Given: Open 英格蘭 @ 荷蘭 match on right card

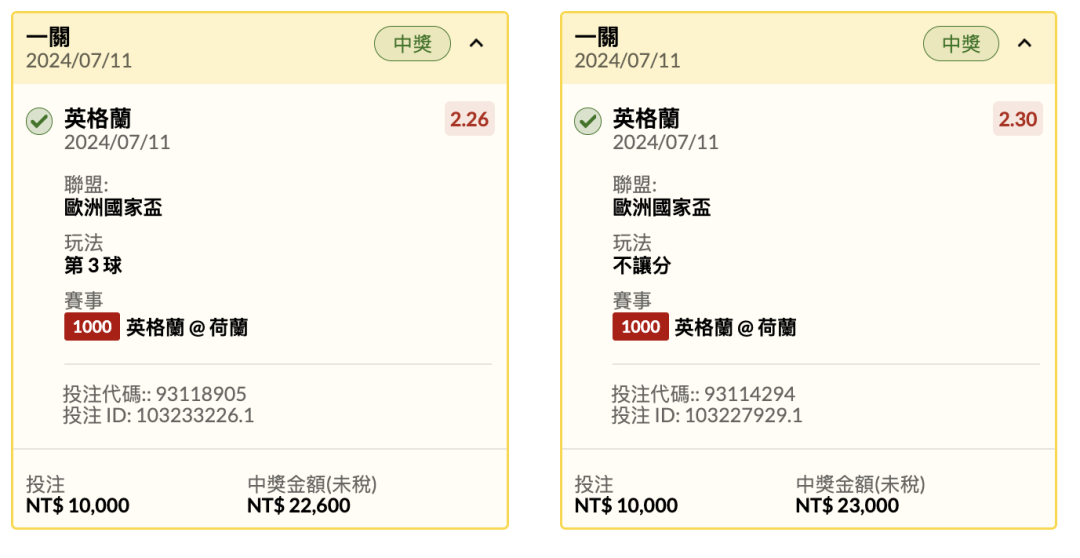Looking at the screenshot, I should click(736, 327).
